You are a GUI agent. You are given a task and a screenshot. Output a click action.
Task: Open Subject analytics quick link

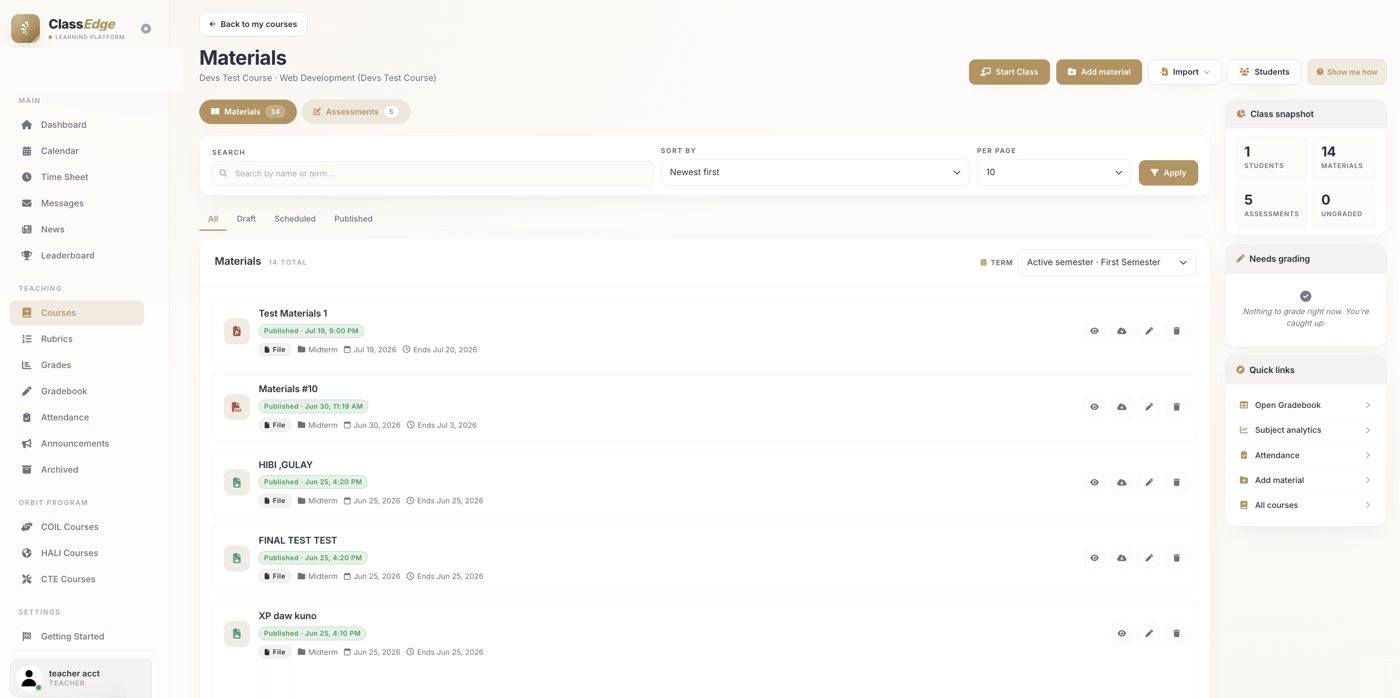[1305, 430]
